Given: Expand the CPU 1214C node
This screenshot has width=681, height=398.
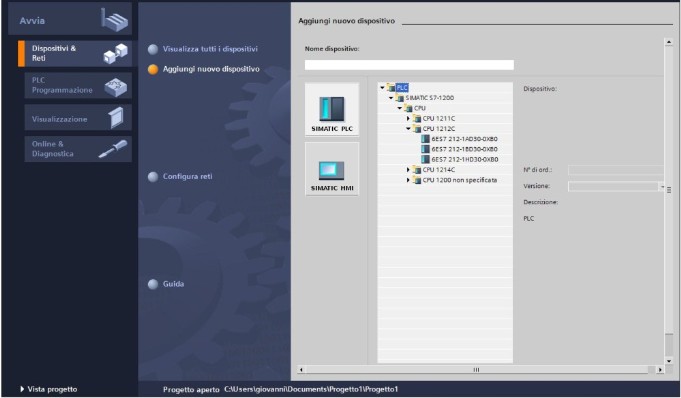Looking at the screenshot, I should click(x=408, y=169).
